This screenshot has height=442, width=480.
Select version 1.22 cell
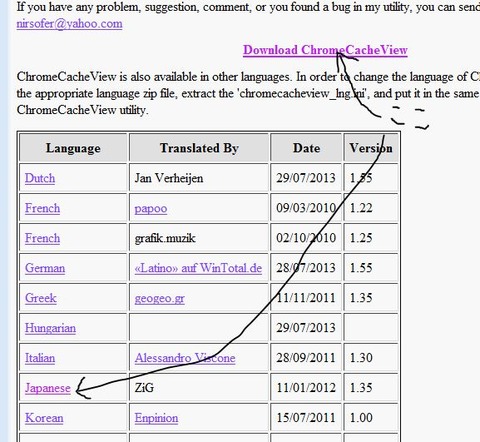(x=371, y=208)
